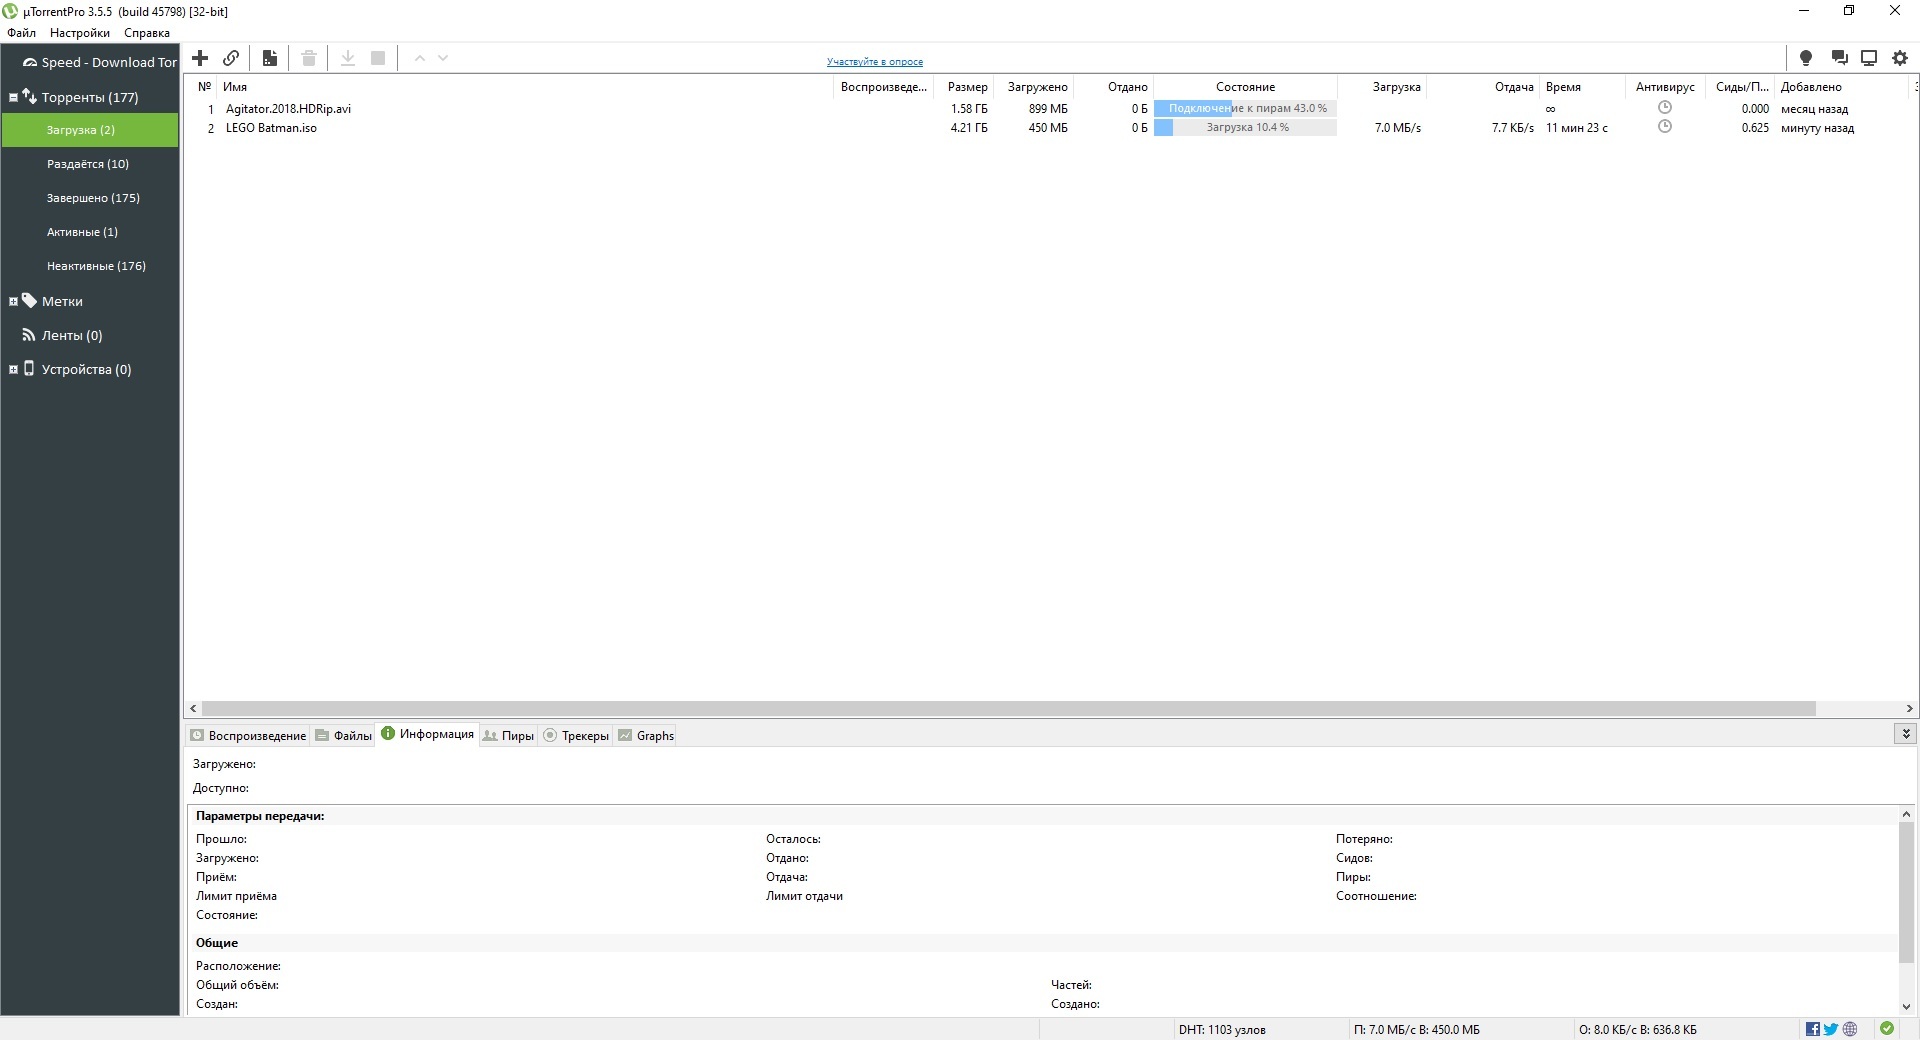Switch to the Файлы tab
The height and width of the screenshot is (1040, 1920).
tap(343, 735)
